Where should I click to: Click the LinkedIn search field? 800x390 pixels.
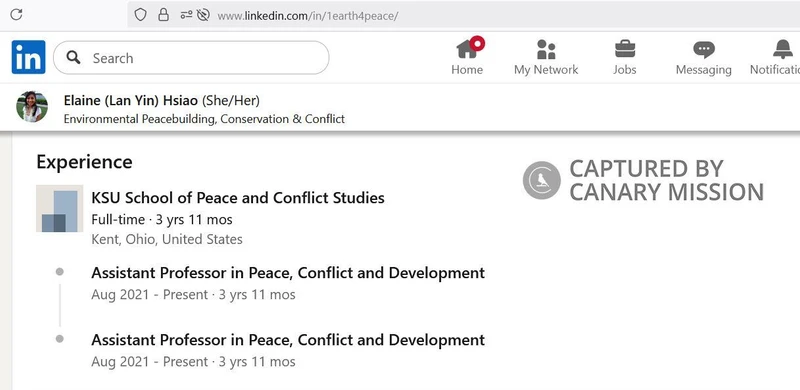click(x=191, y=58)
